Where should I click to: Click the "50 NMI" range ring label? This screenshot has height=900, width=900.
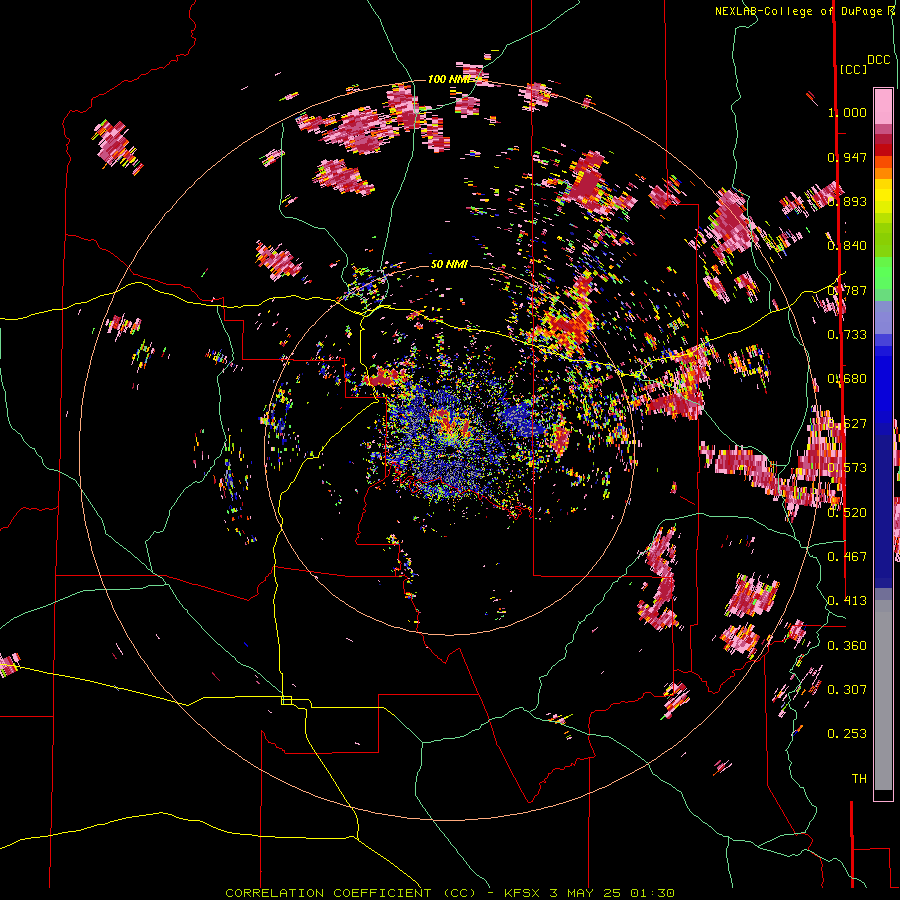coord(449,264)
